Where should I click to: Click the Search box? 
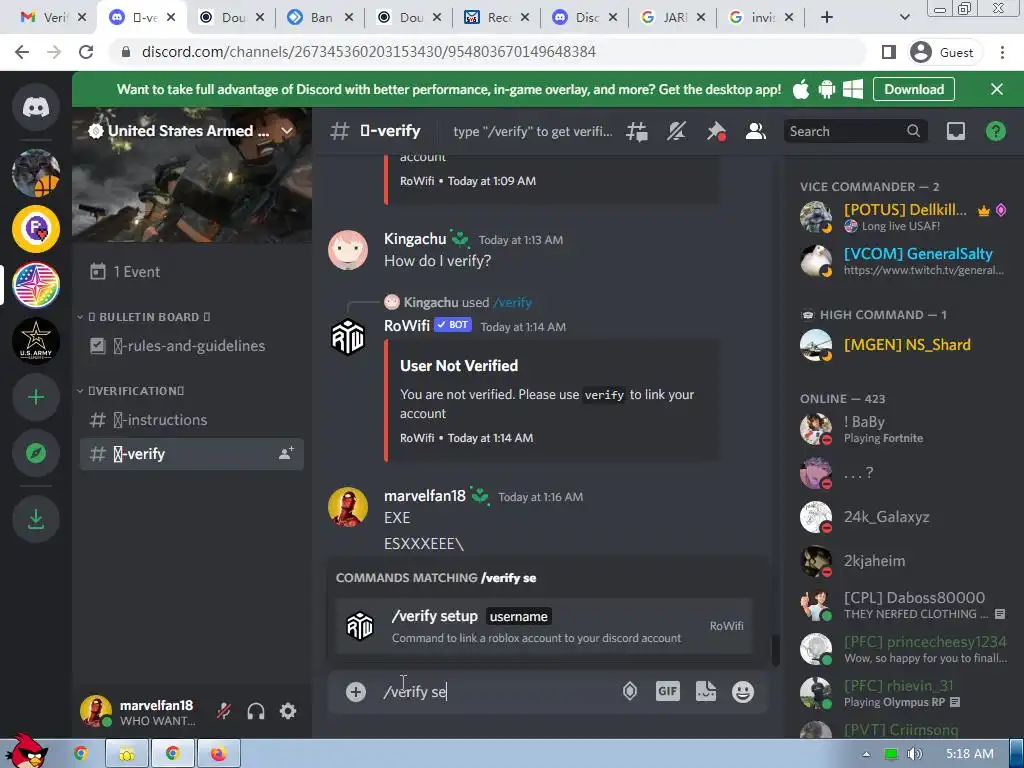tap(855, 131)
